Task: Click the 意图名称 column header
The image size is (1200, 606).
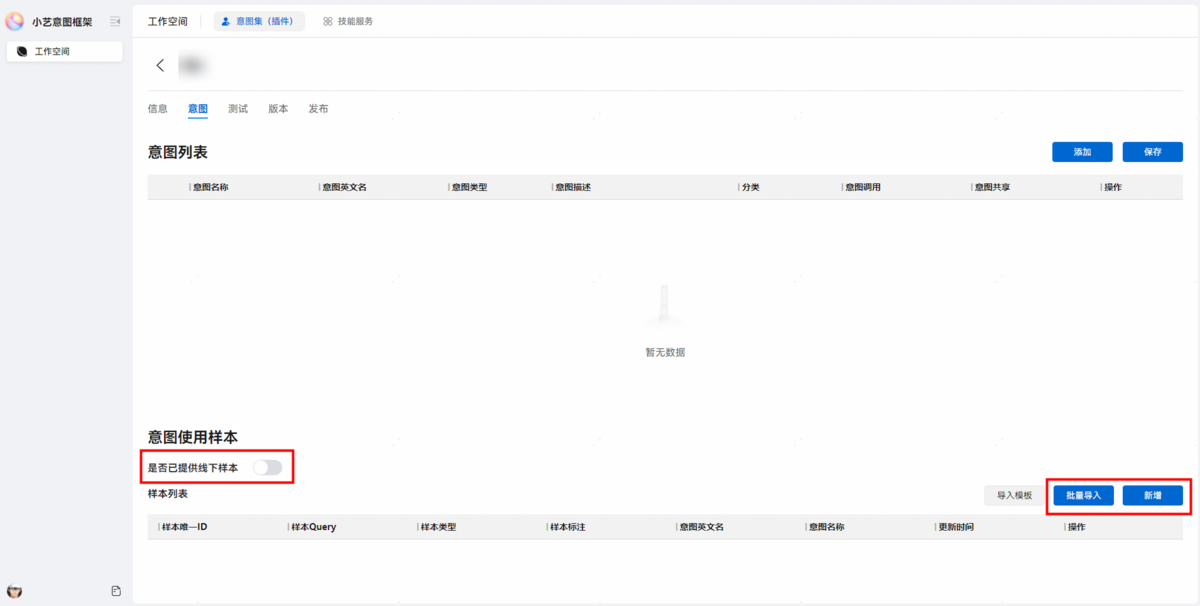Action: (211, 188)
